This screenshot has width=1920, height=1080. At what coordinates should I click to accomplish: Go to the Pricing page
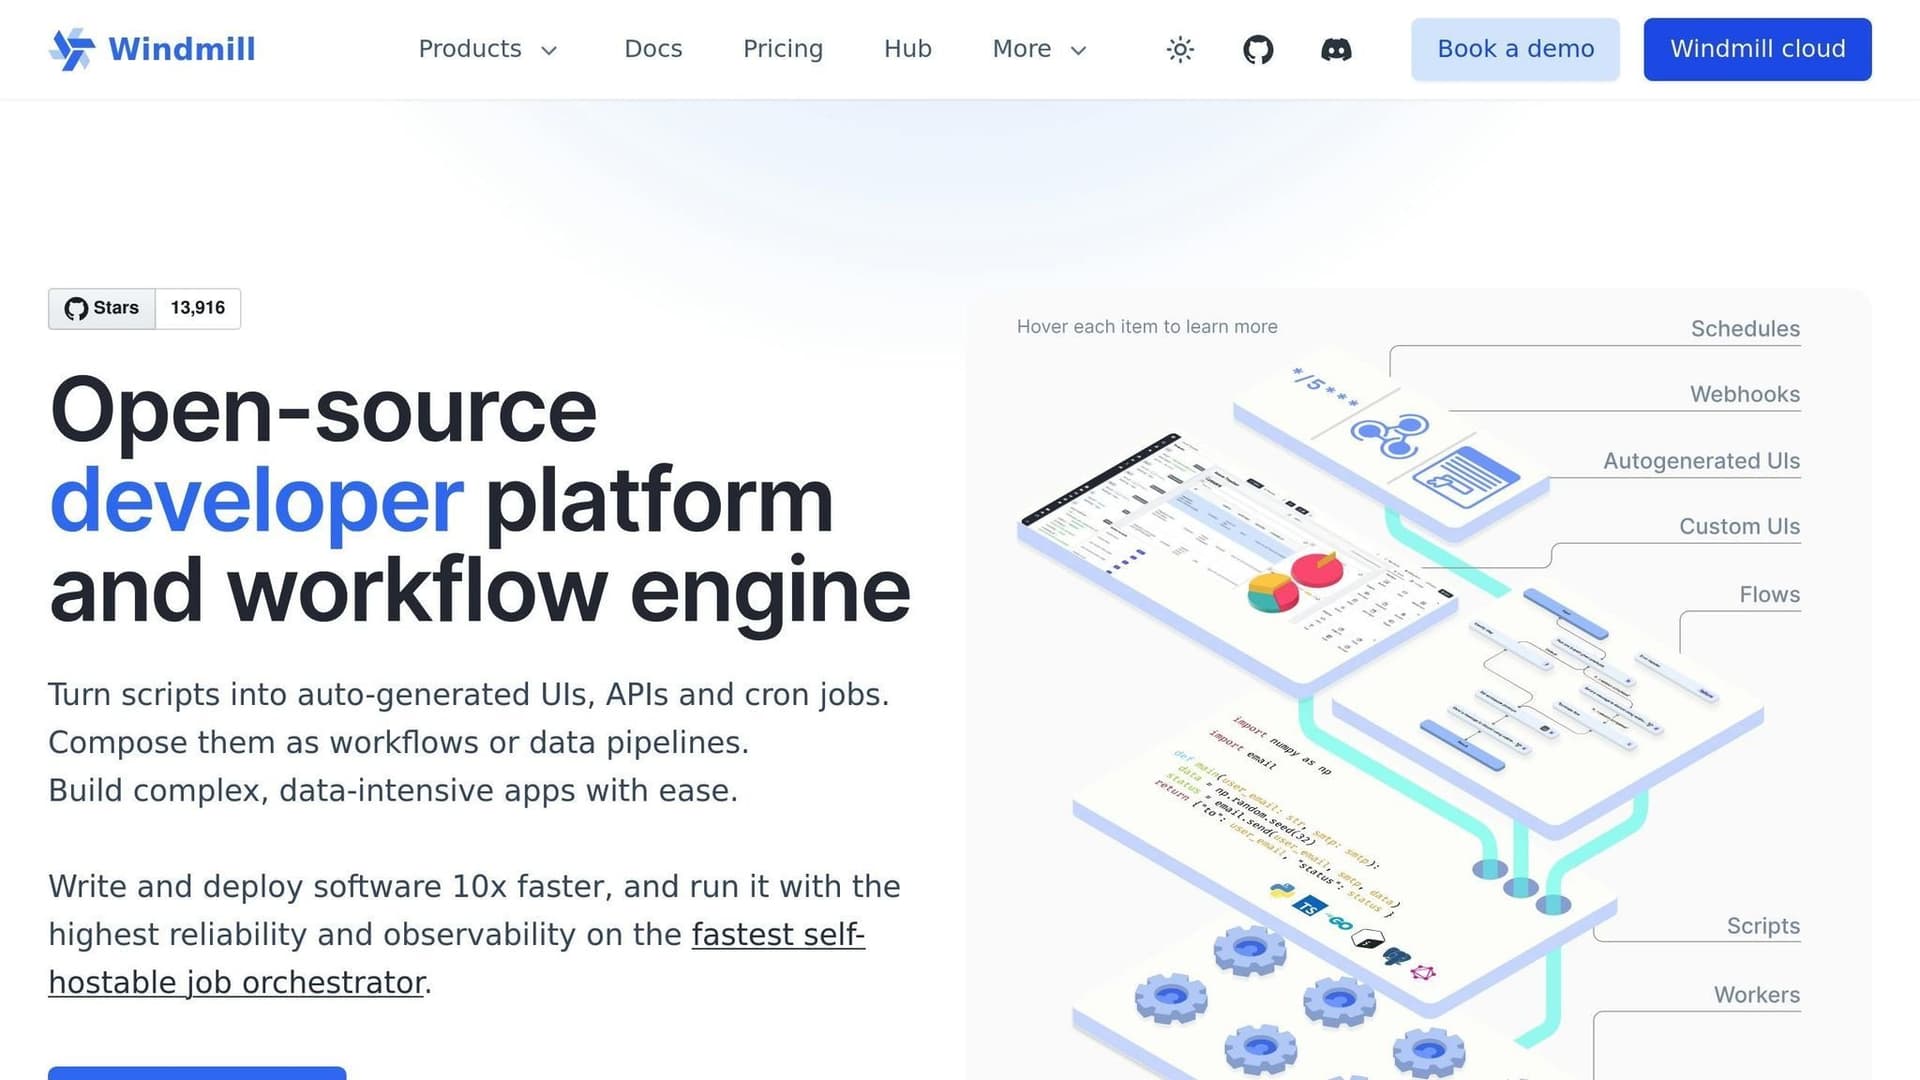click(x=783, y=49)
